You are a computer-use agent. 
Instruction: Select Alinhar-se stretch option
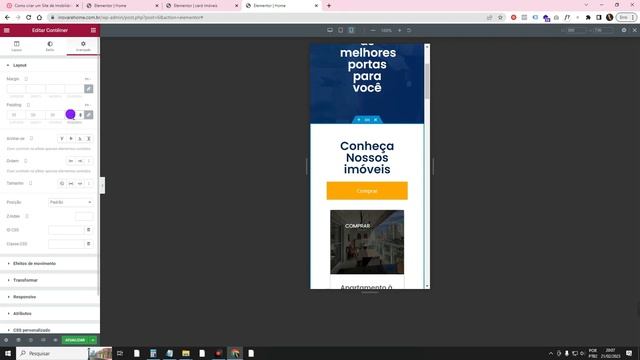point(89,139)
